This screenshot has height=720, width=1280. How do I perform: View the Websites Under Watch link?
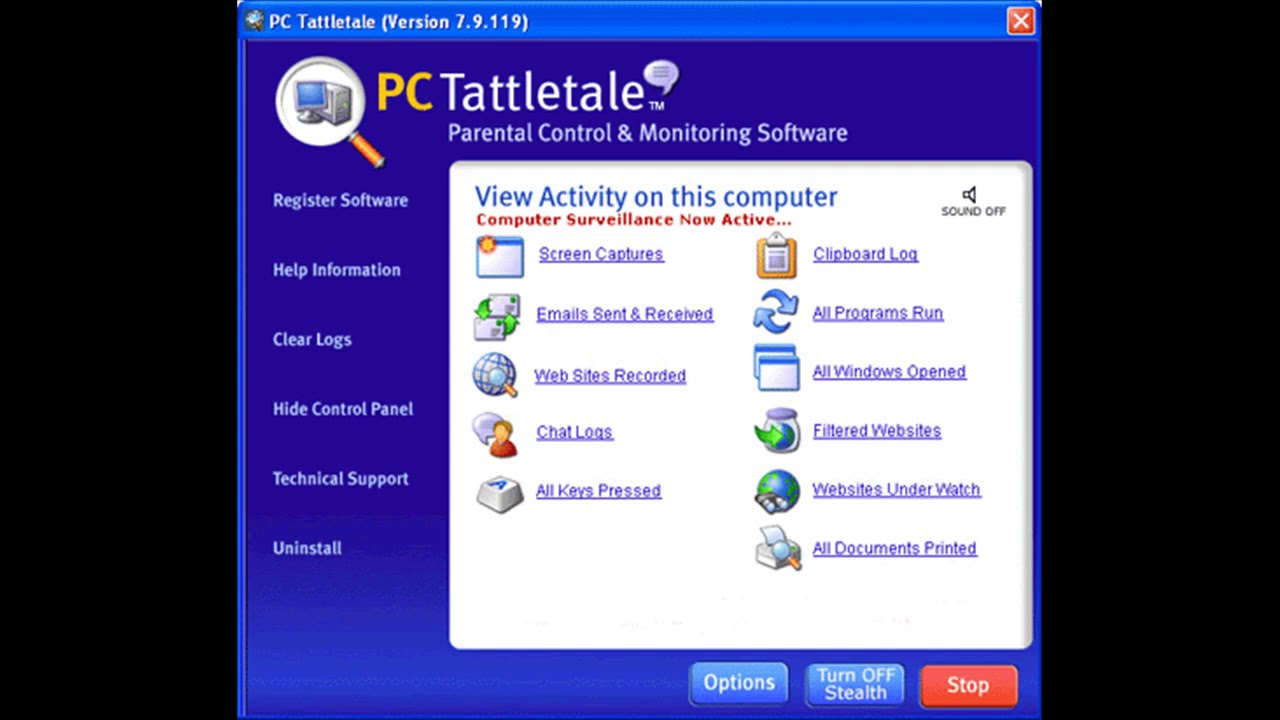tap(896, 490)
